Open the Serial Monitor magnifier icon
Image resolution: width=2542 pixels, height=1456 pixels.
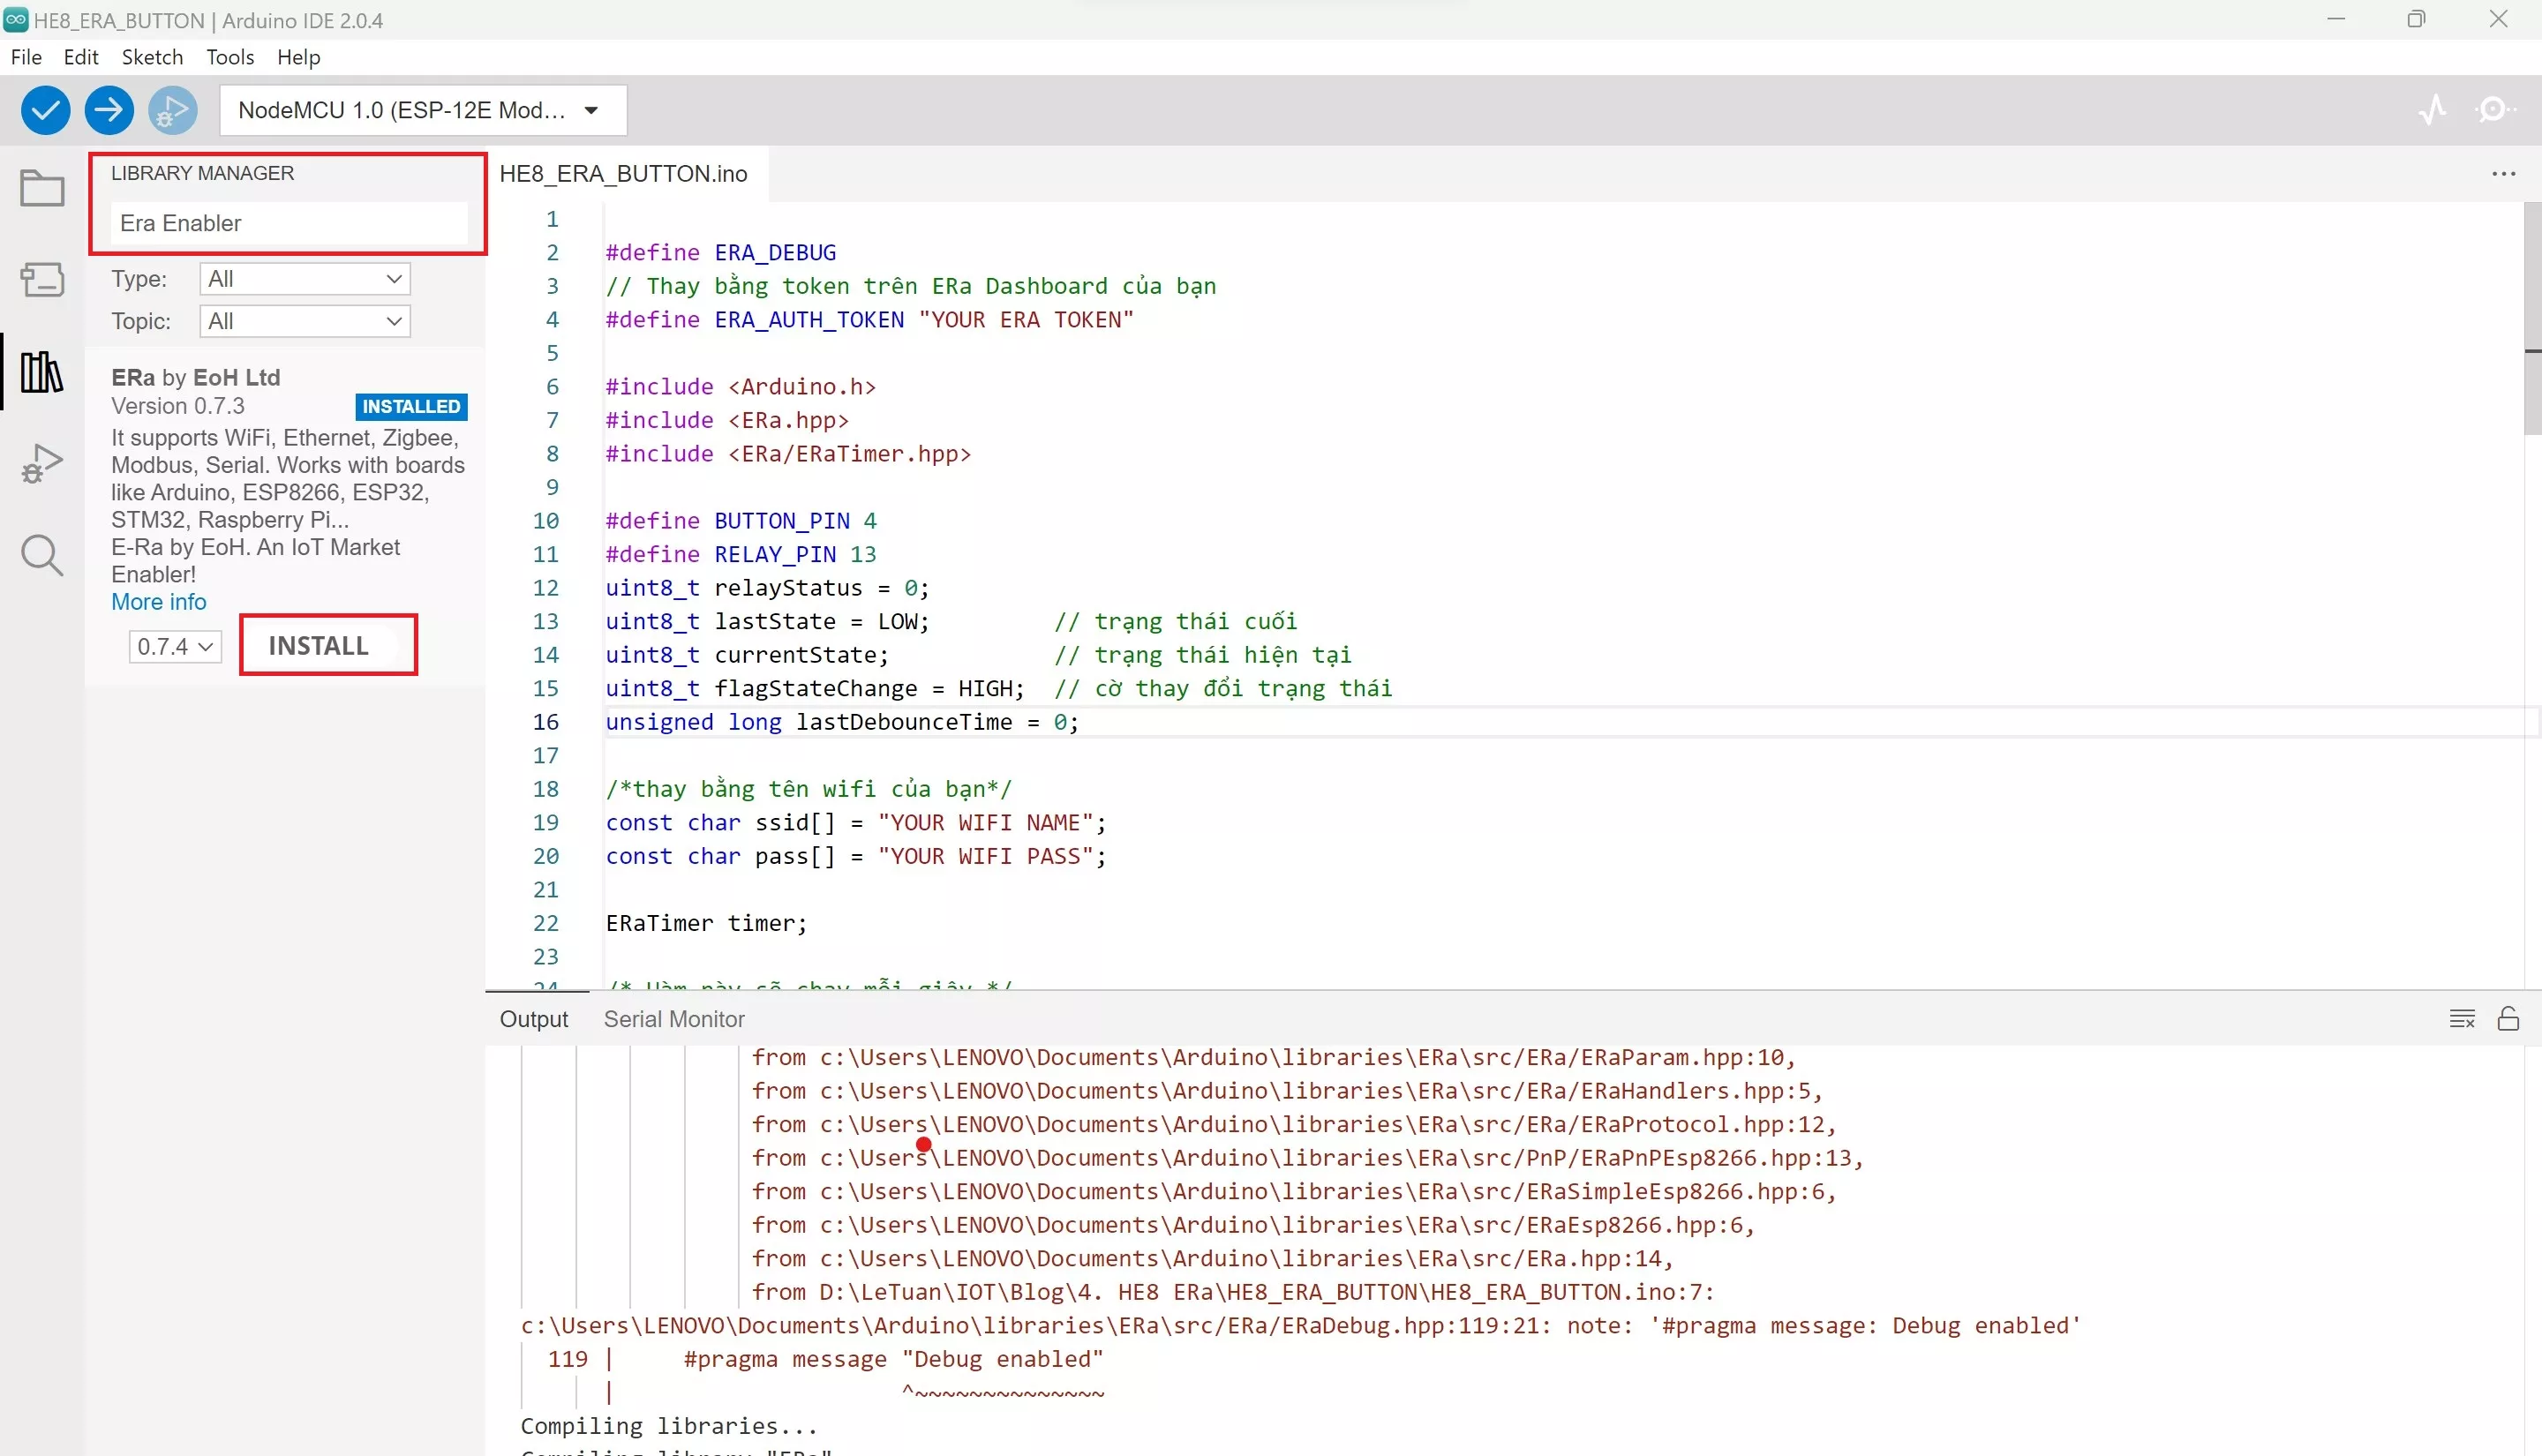[x=2495, y=109]
